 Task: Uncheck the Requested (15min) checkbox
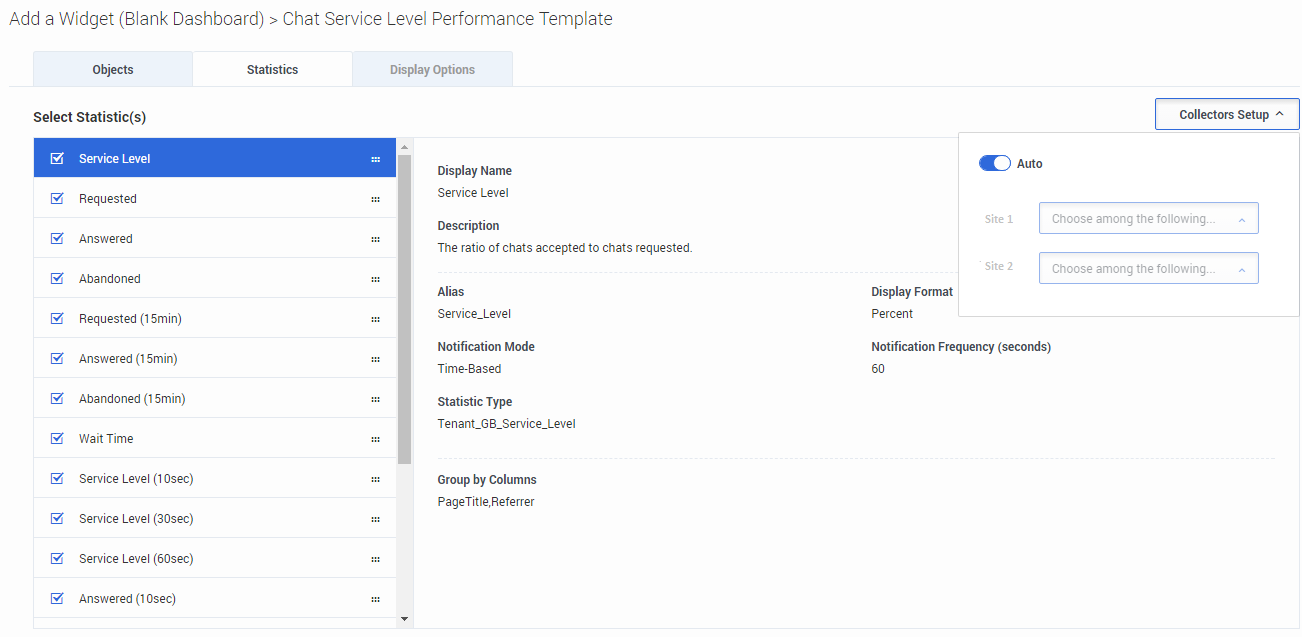pyautogui.click(x=57, y=318)
